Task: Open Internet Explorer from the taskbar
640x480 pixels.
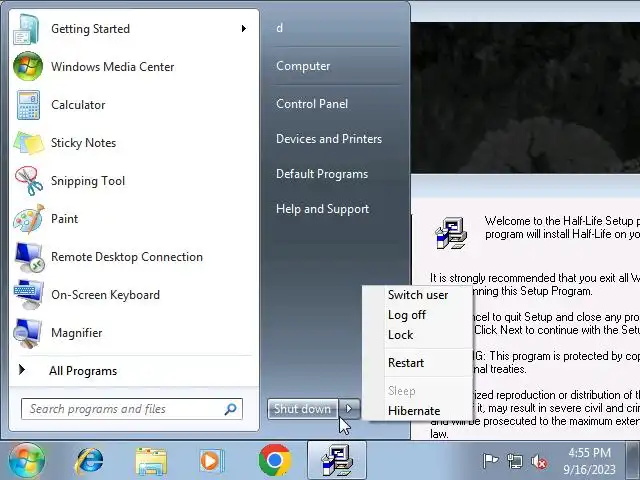Action: coord(89,461)
